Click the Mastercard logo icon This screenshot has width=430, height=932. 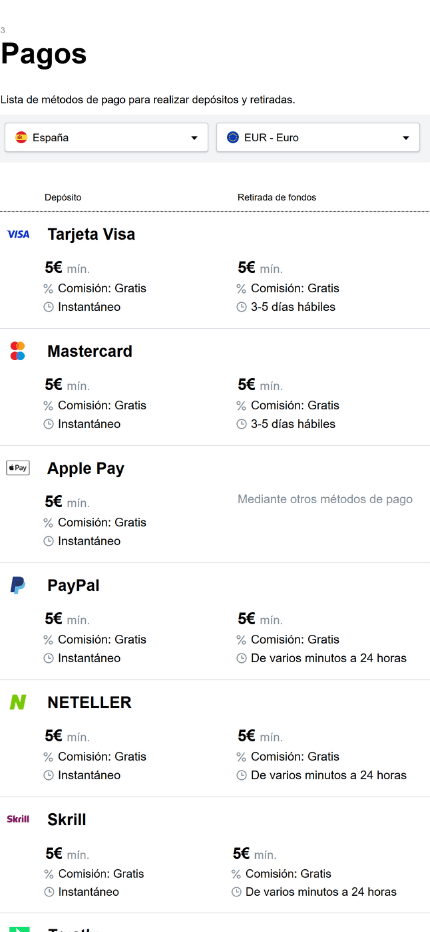click(18, 351)
